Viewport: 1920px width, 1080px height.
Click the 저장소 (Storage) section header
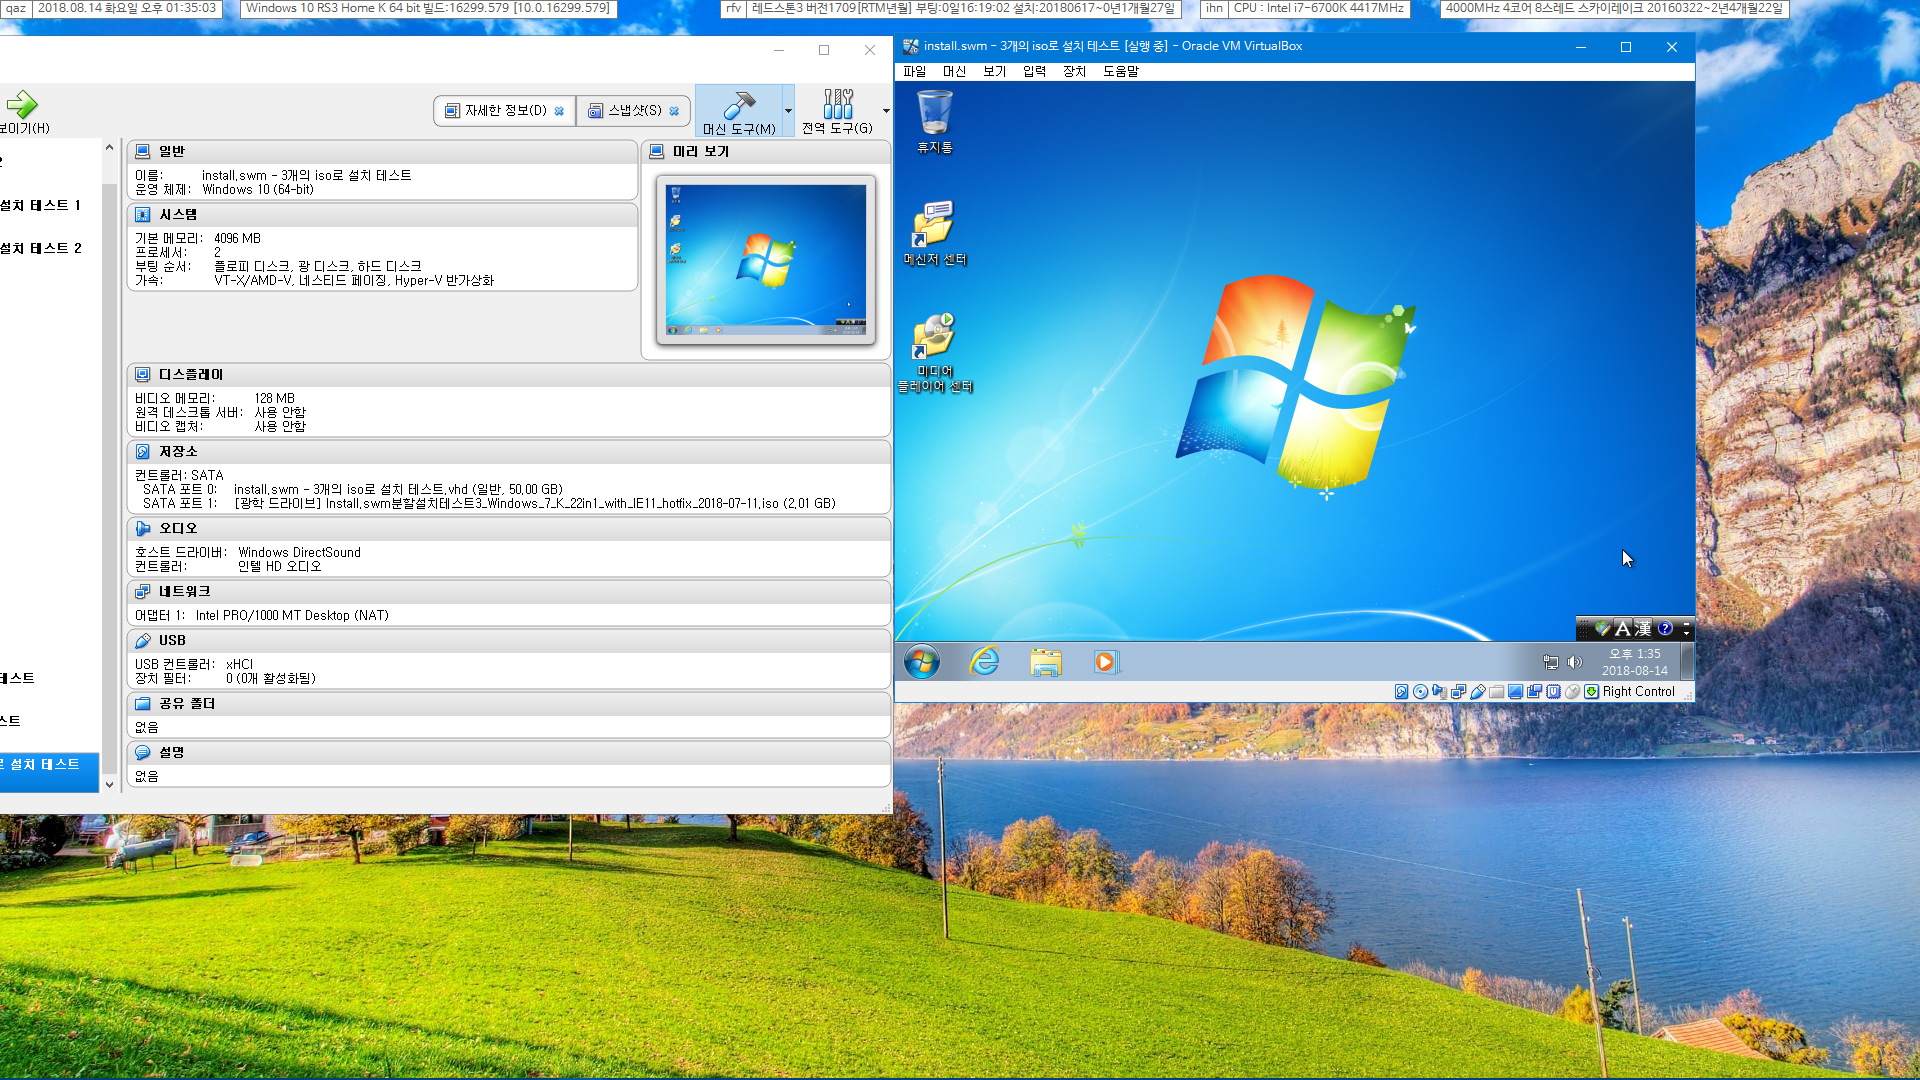508,451
